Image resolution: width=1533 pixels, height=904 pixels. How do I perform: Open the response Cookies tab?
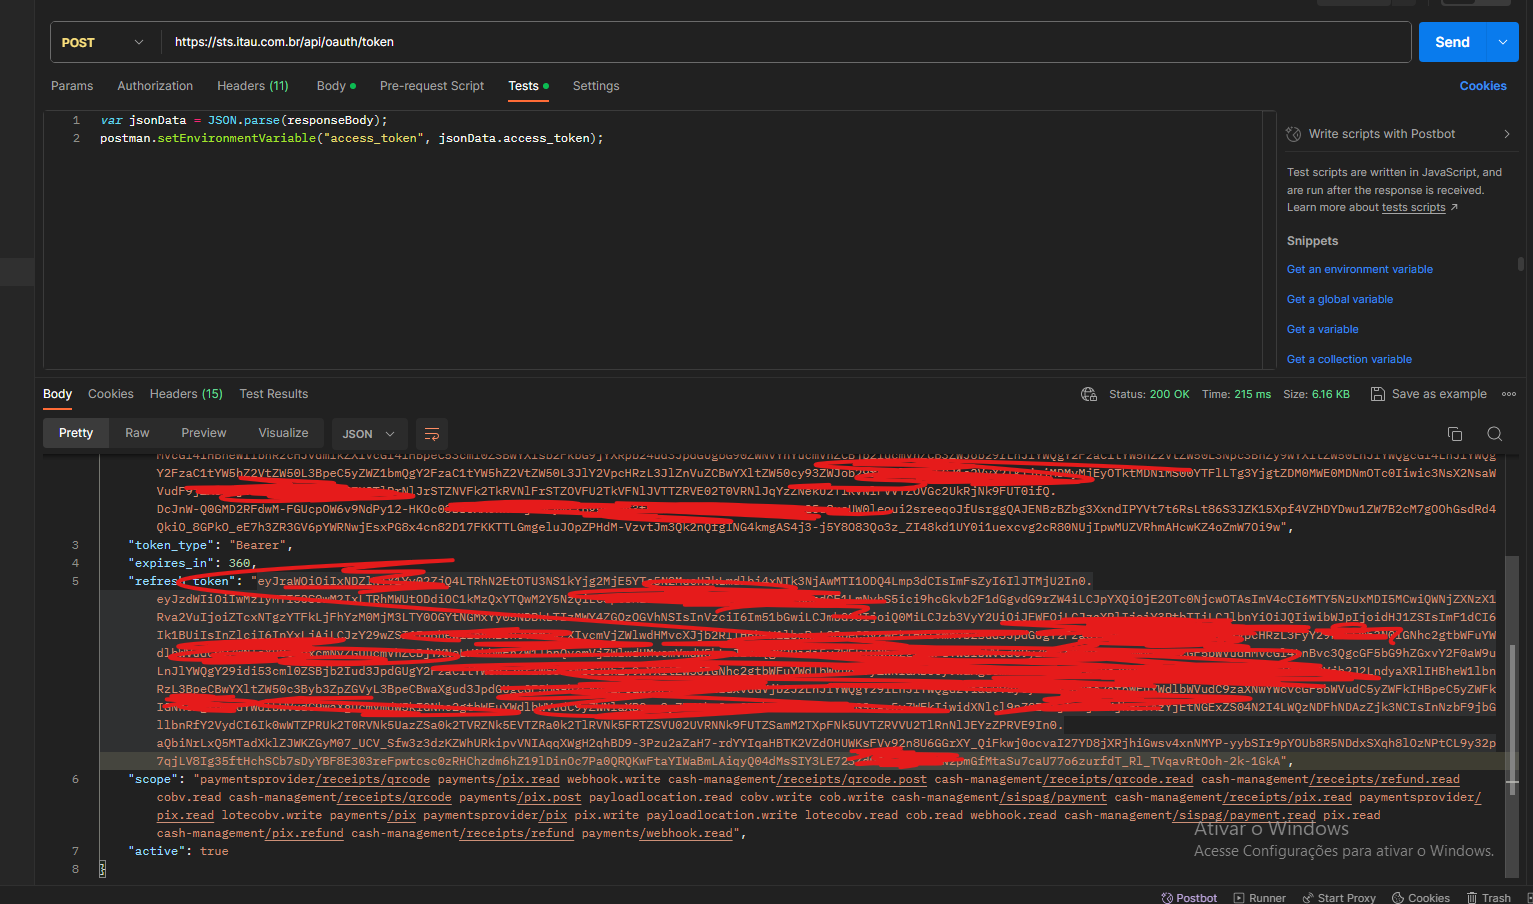[110, 394]
